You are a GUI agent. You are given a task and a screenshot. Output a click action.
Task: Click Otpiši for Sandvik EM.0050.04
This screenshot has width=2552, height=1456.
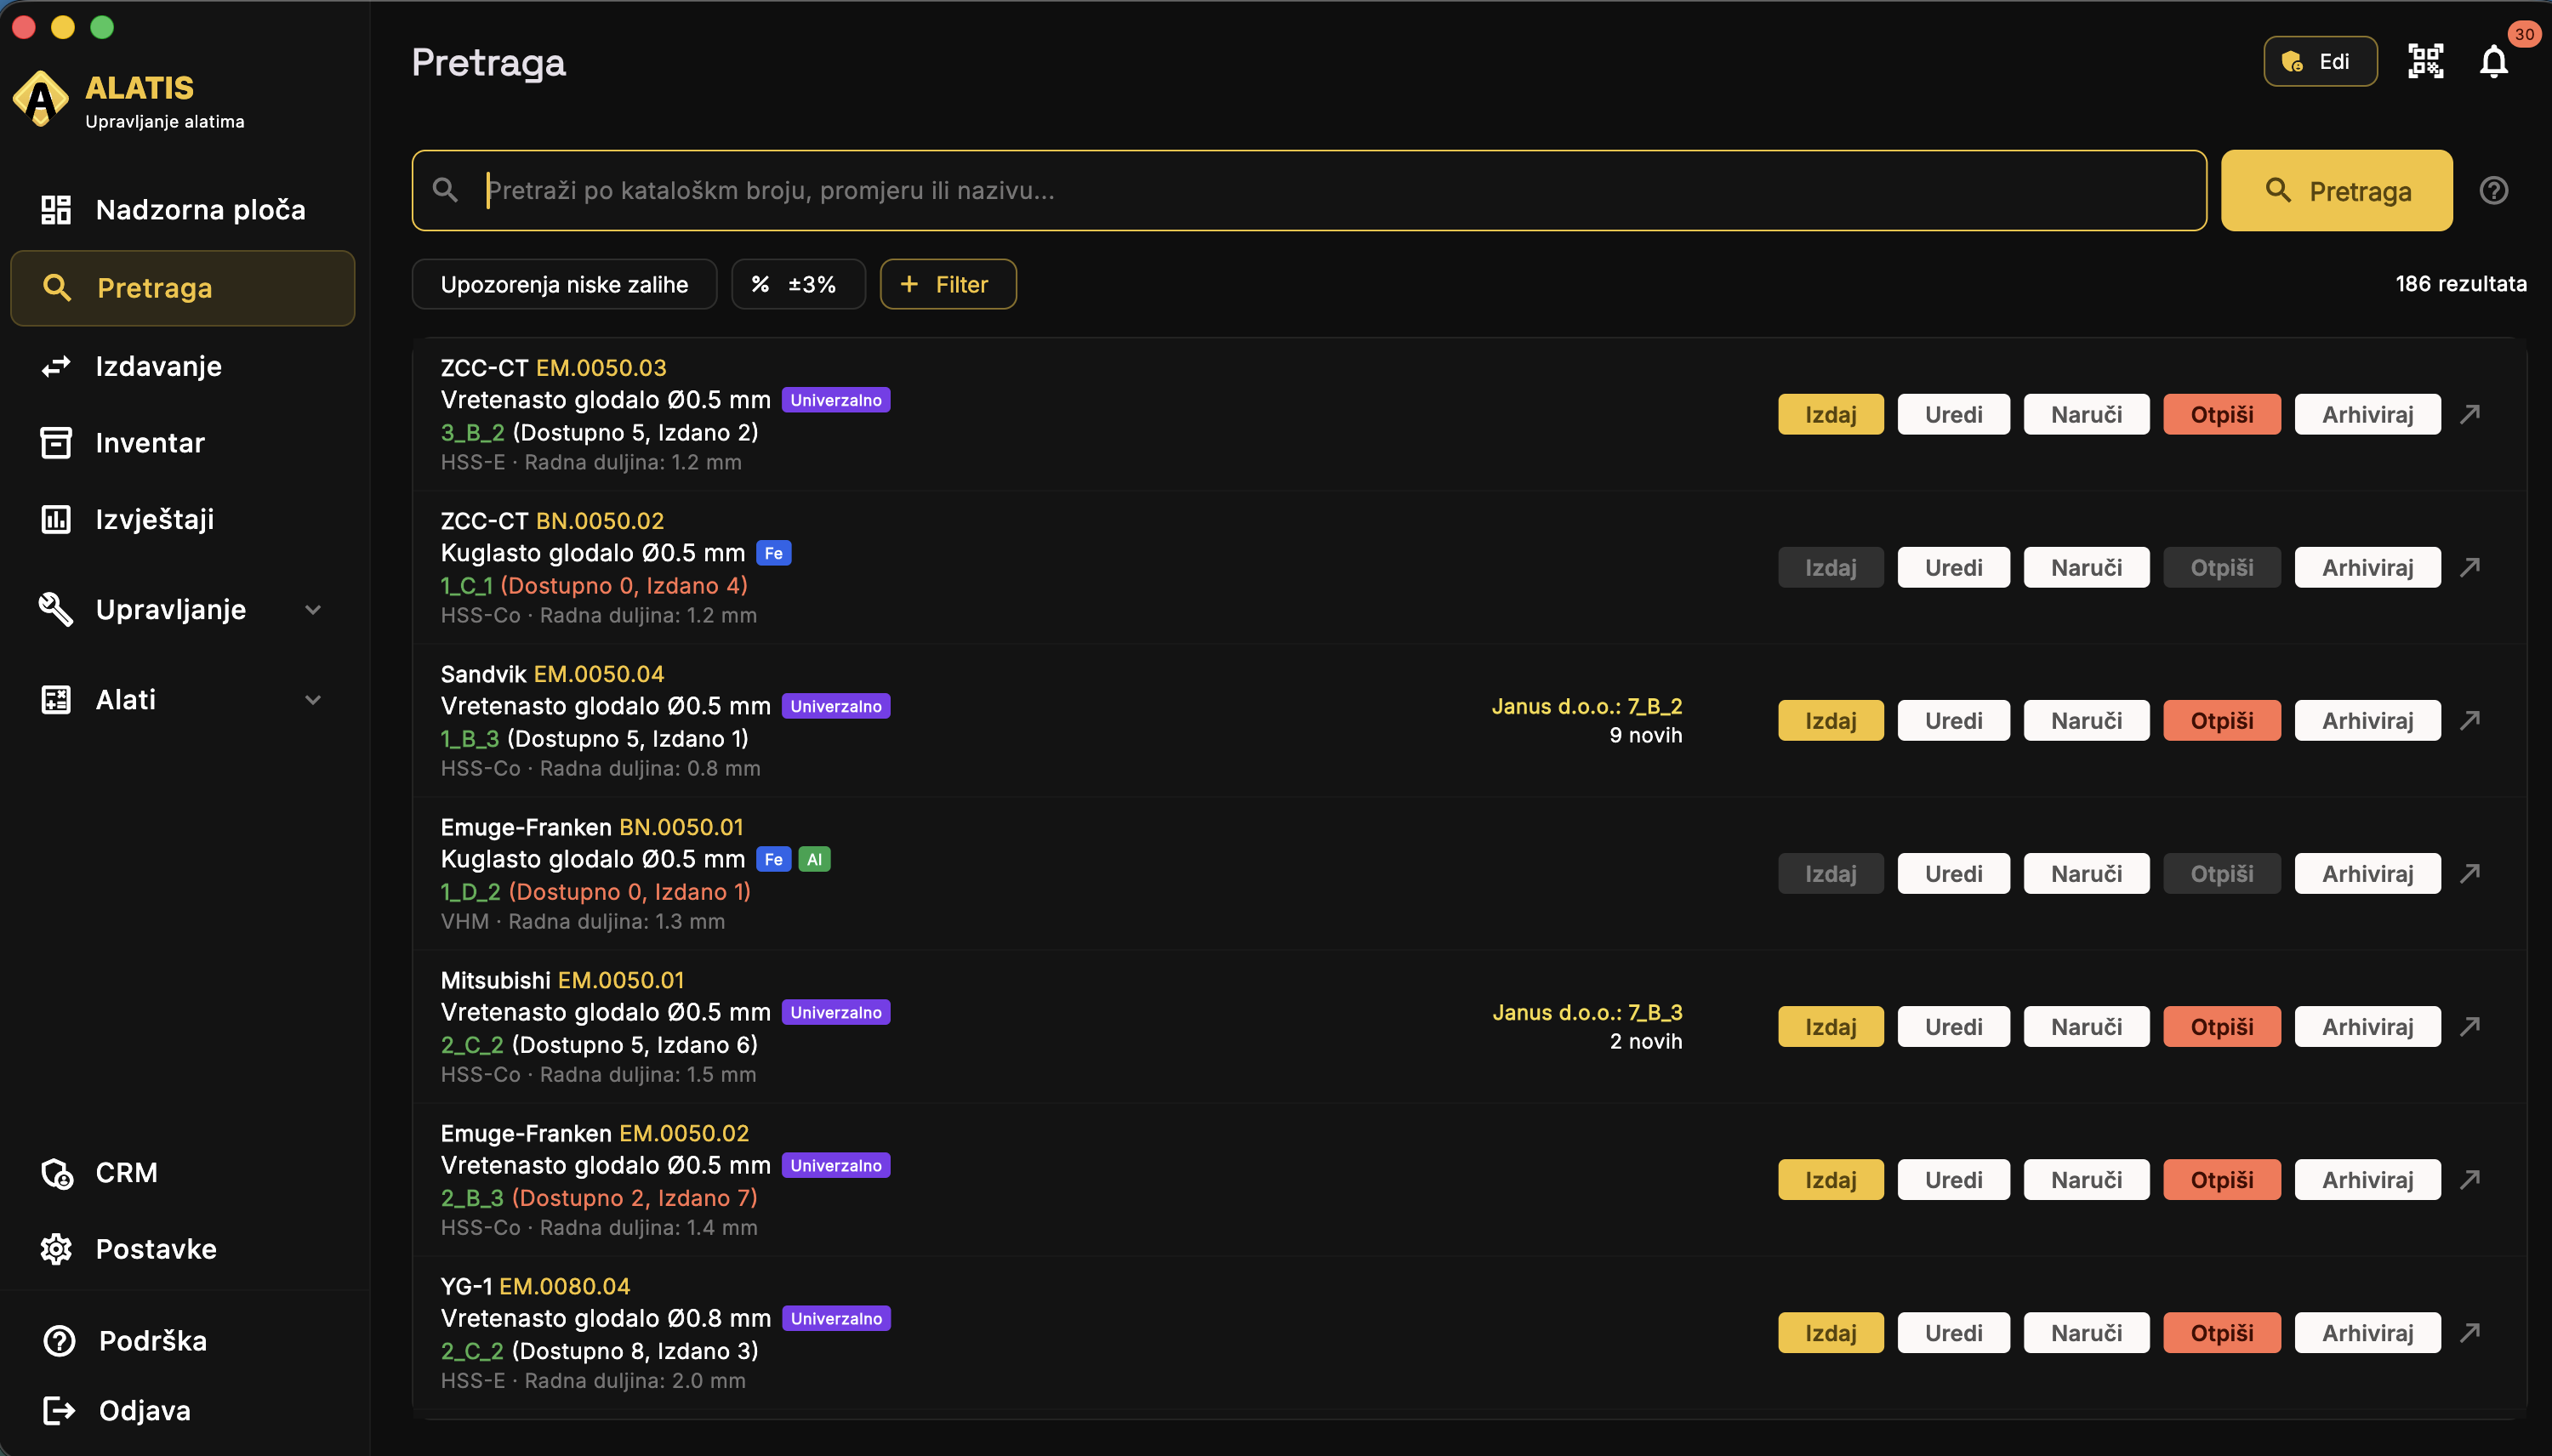[x=2221, y=720]
